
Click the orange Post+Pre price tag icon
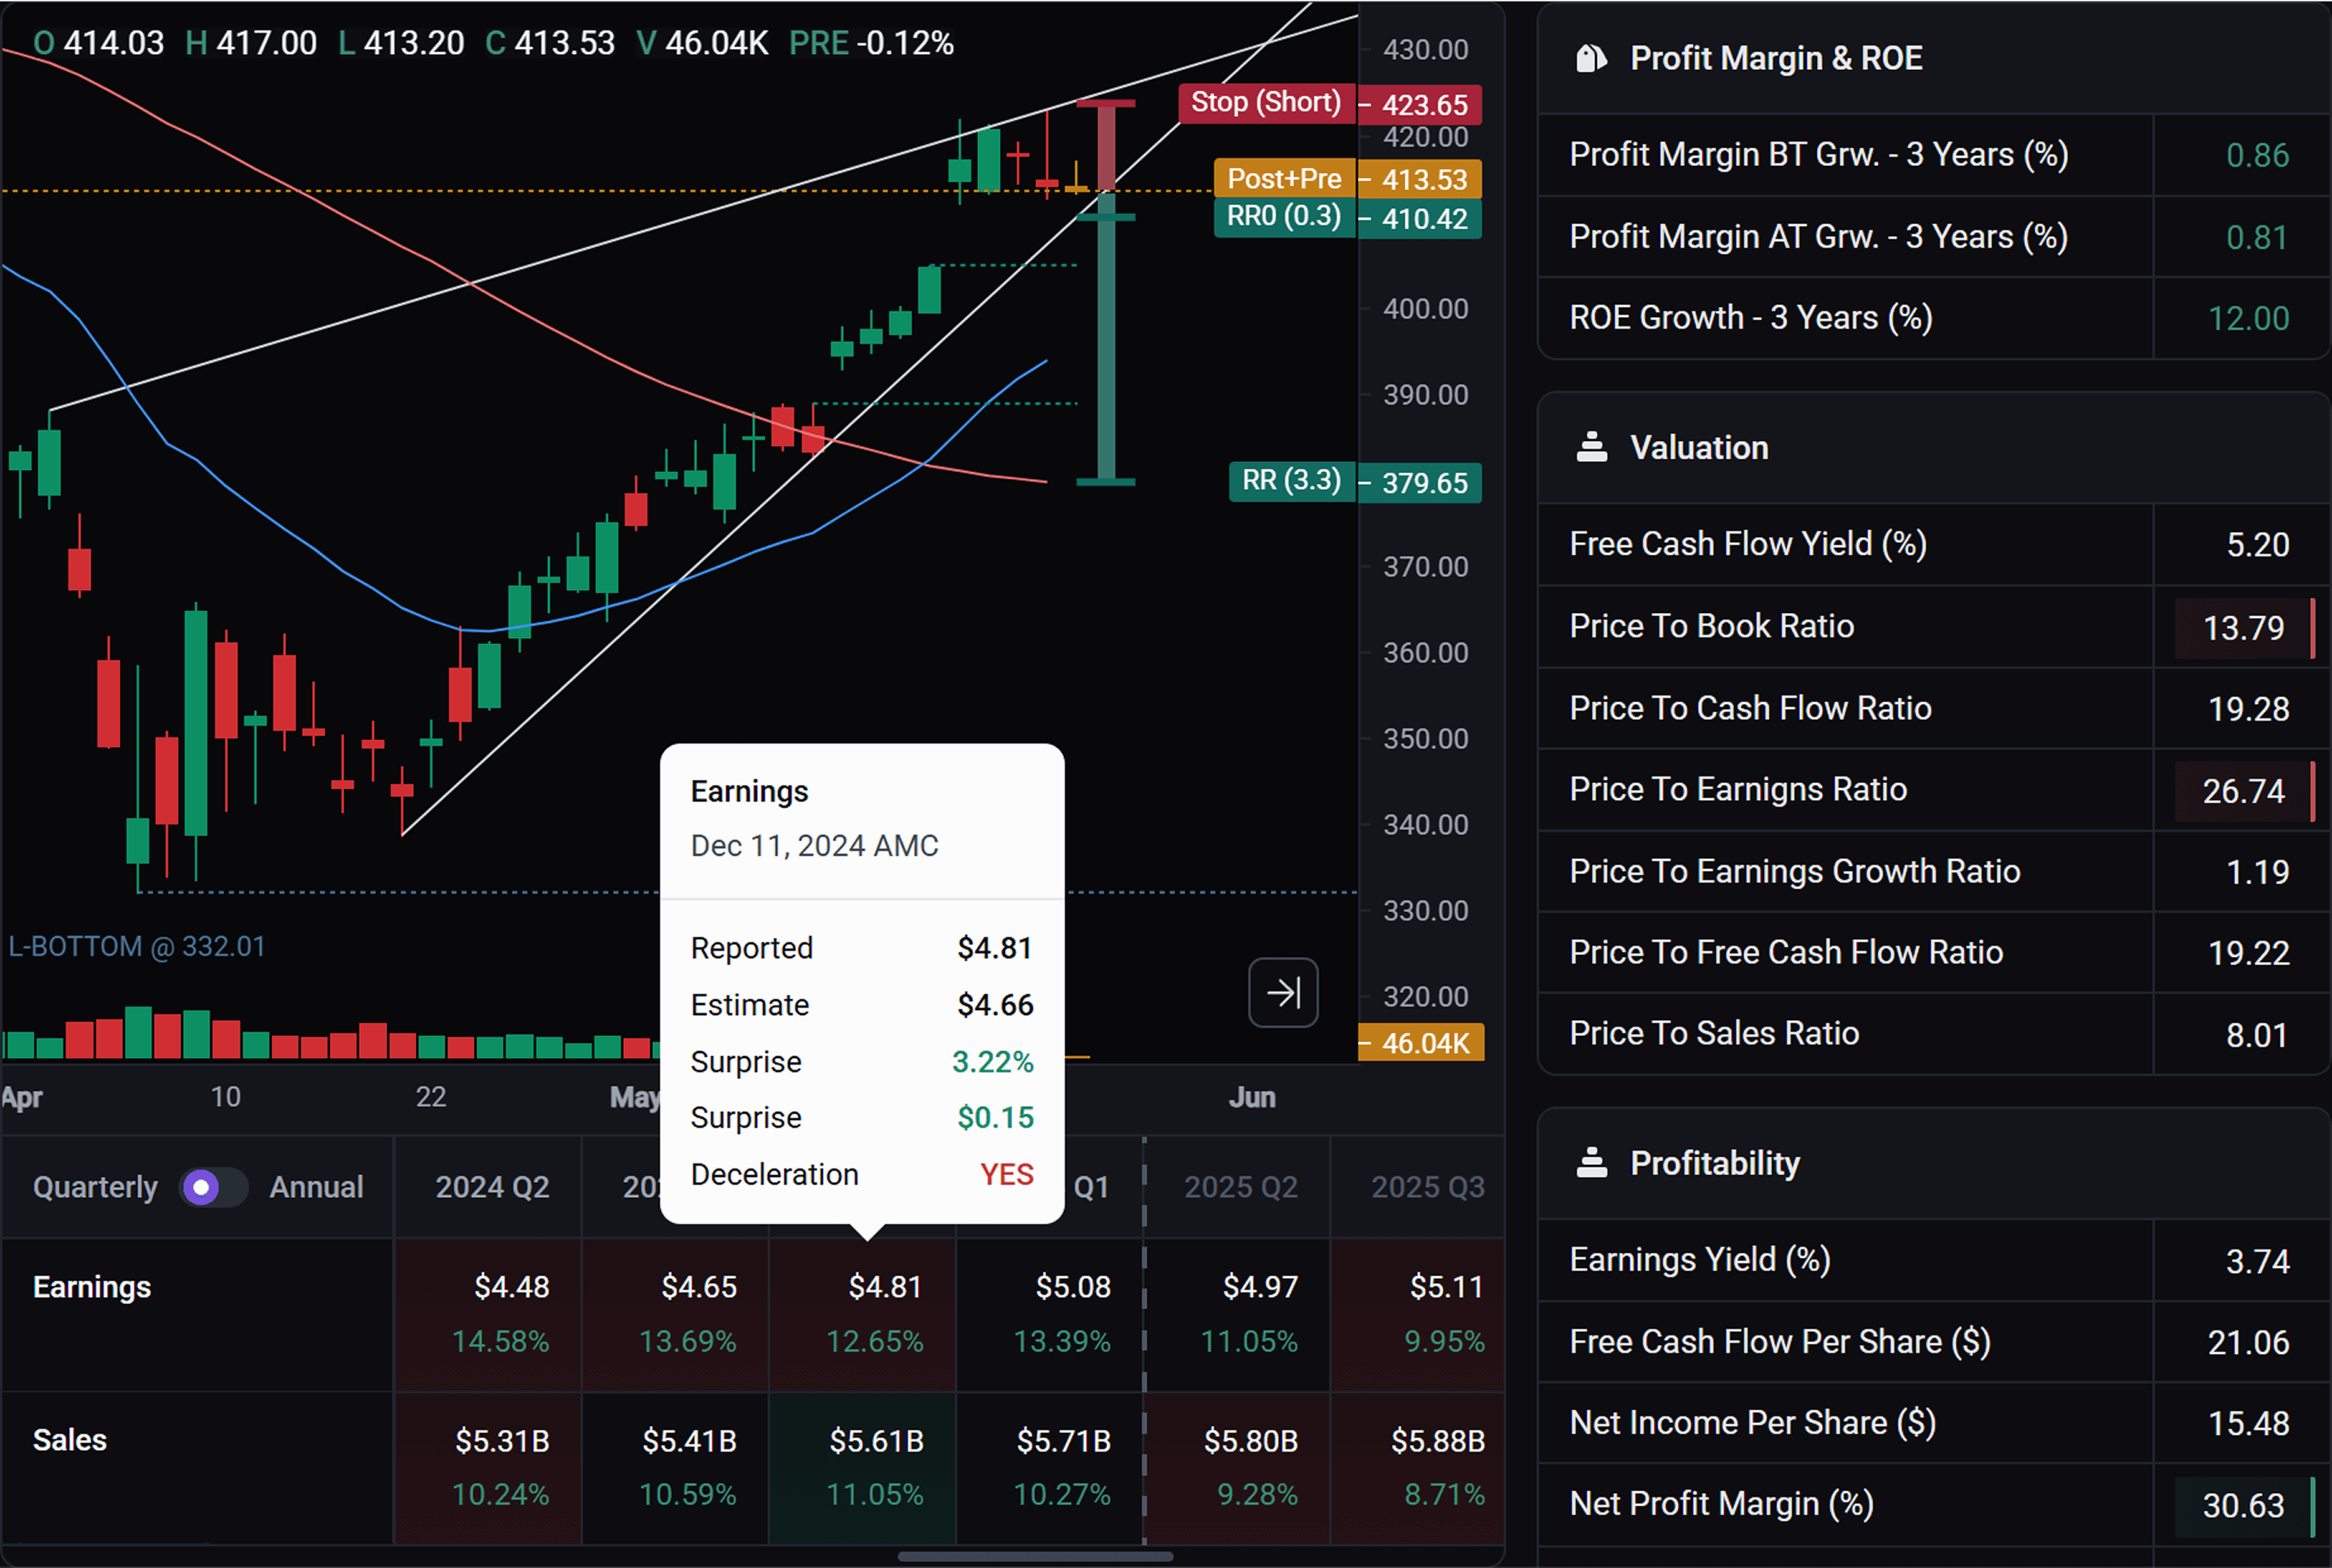click(x=1284, y=178)
